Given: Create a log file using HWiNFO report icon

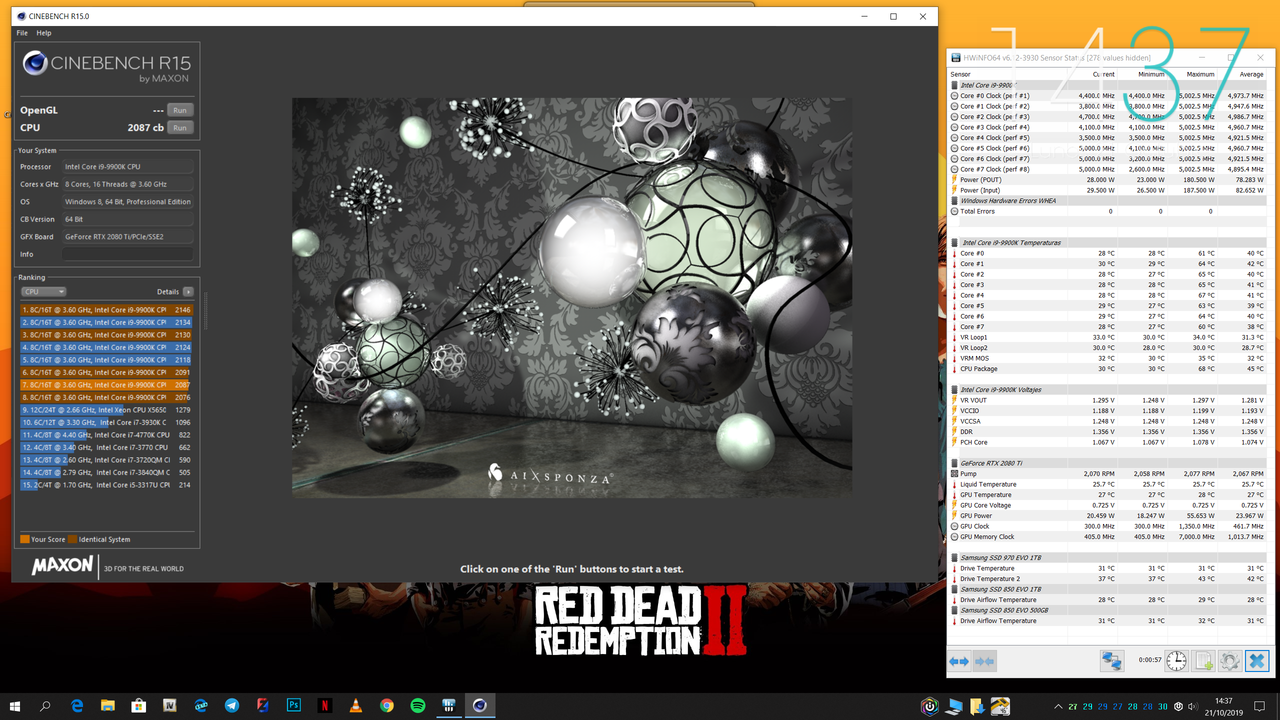Looking at the screenshot, I should (1203, 660).
